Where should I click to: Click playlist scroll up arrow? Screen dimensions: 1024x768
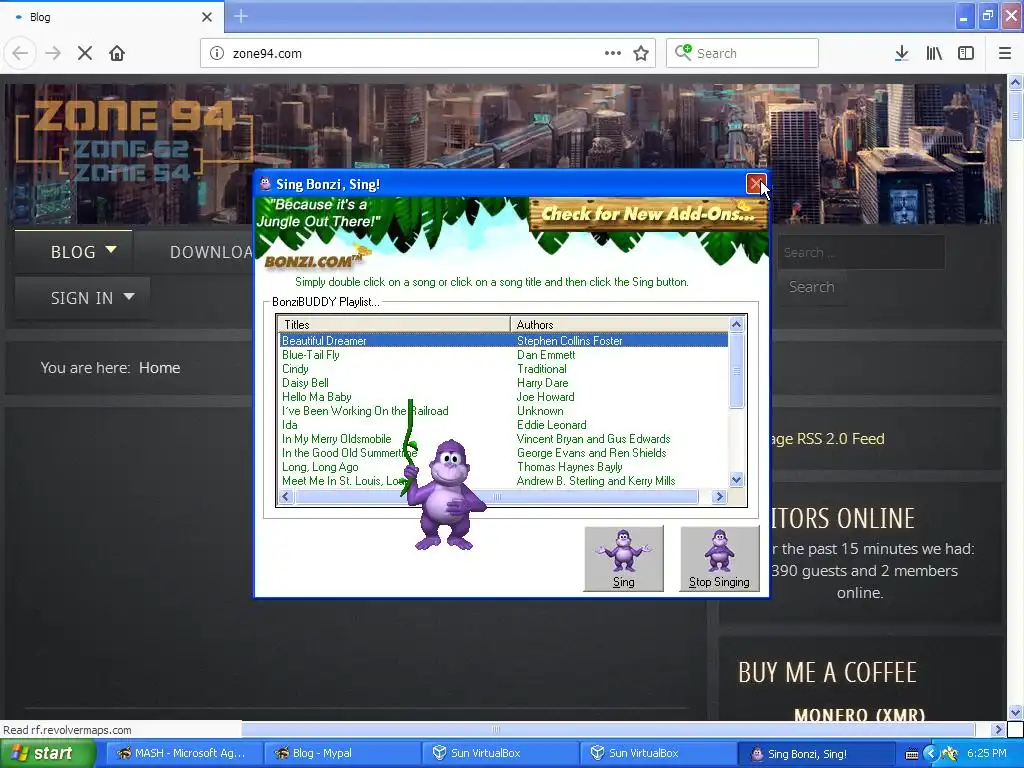(737, 325)
